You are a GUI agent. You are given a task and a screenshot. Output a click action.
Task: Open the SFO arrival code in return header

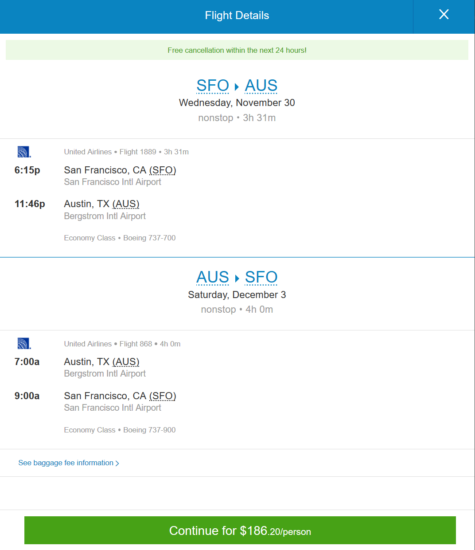point(261,277)
